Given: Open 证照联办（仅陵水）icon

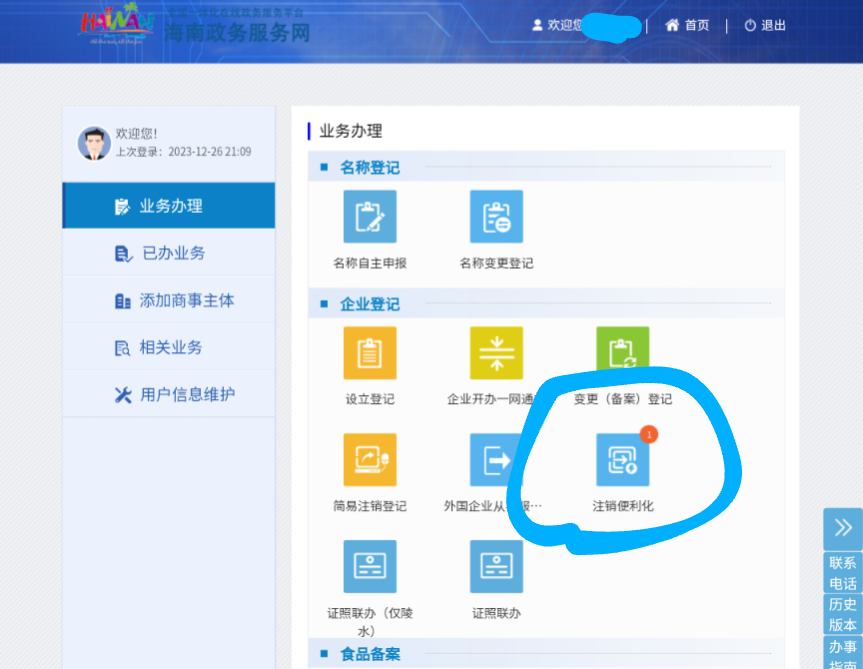Looking at the screenshot, I should [x=370, y=567].
